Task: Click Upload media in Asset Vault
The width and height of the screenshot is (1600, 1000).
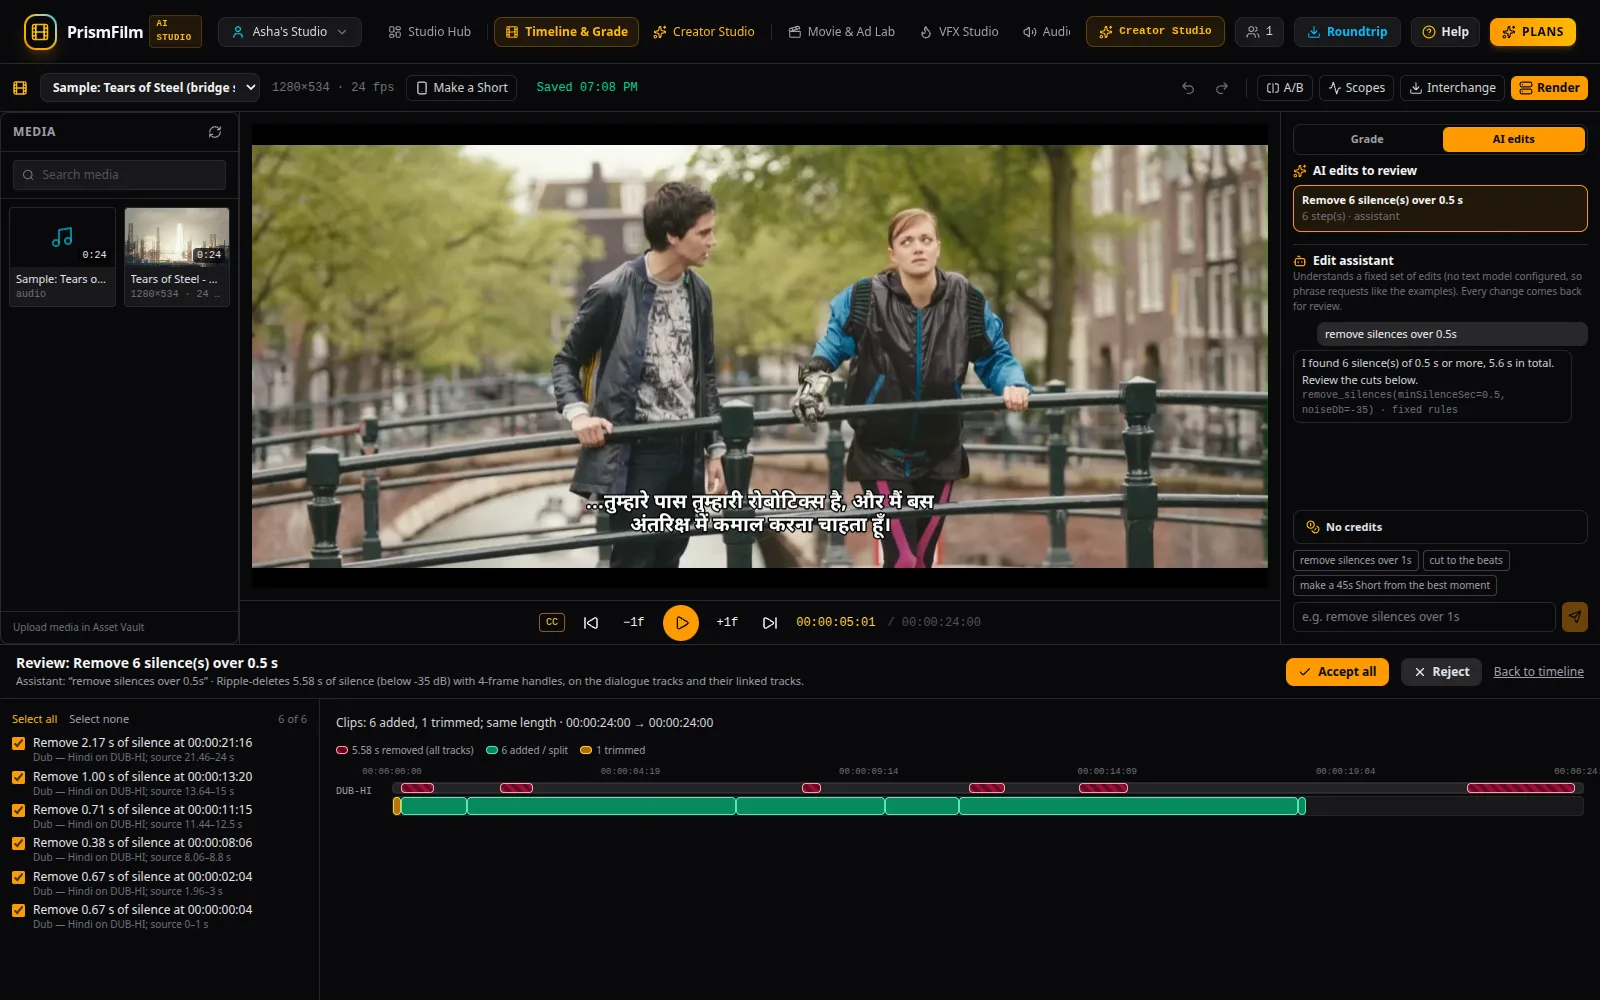Action: pyautogui.click(x=78, y=627)
